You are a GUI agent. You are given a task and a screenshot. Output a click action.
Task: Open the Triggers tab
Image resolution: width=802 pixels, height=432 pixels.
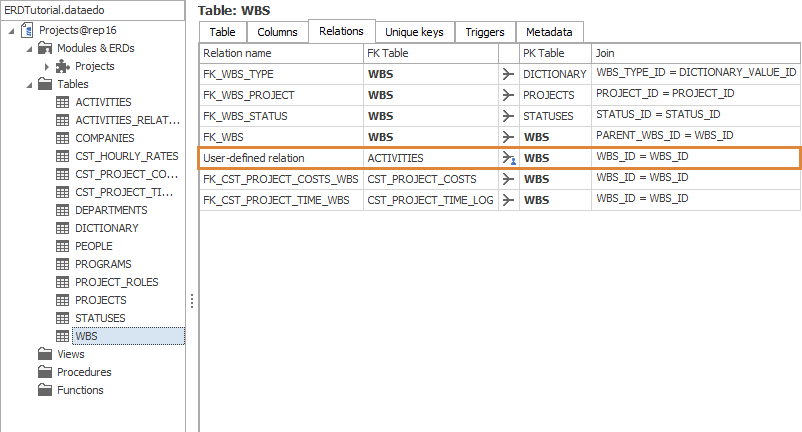[485, 32]
